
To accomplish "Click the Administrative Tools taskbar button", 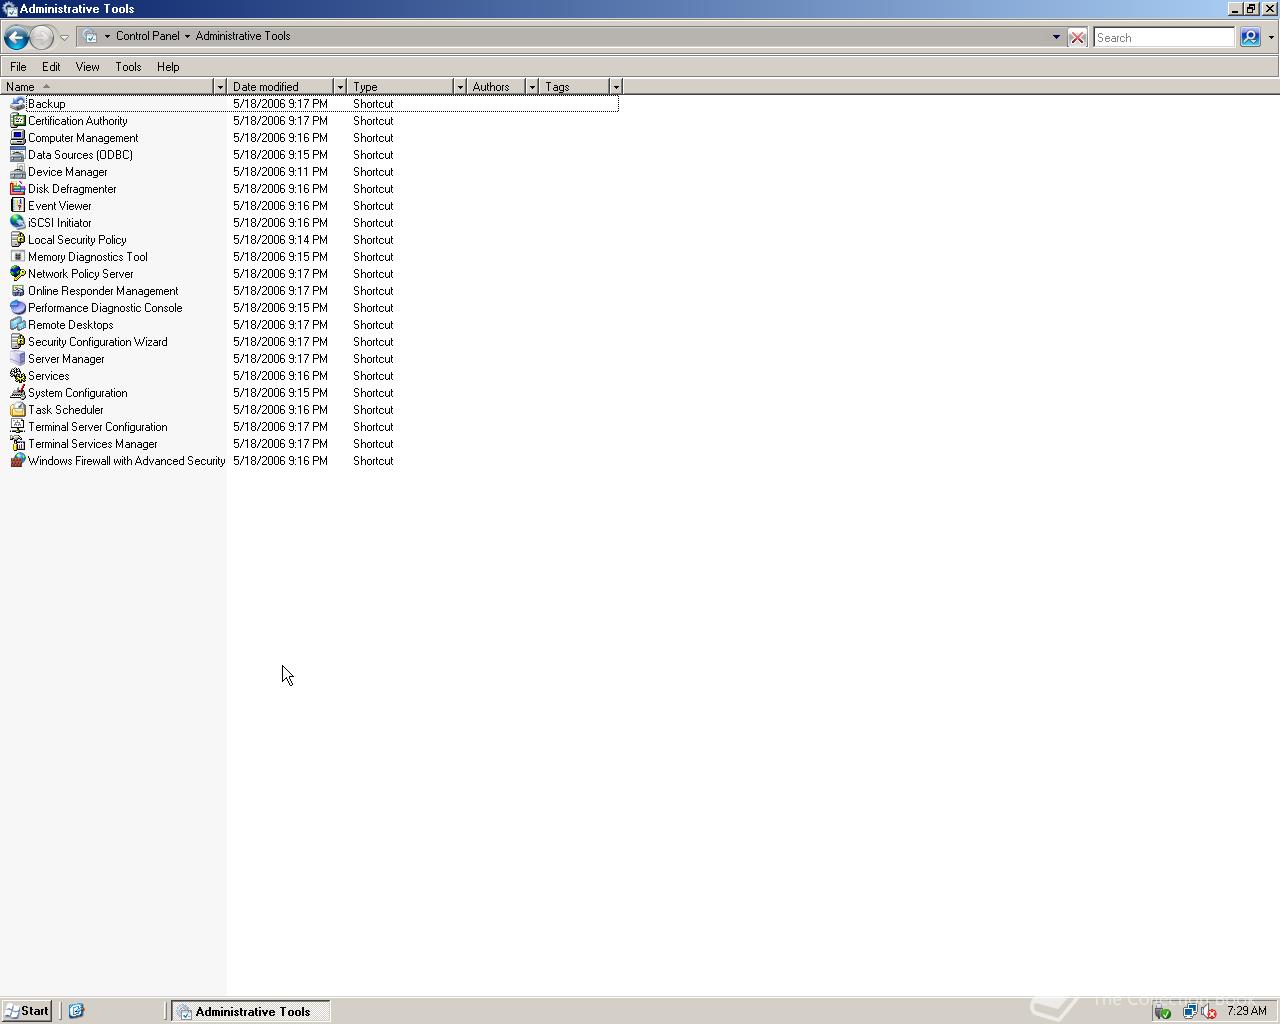I will pyautogui.click(x=250, y=1011).
